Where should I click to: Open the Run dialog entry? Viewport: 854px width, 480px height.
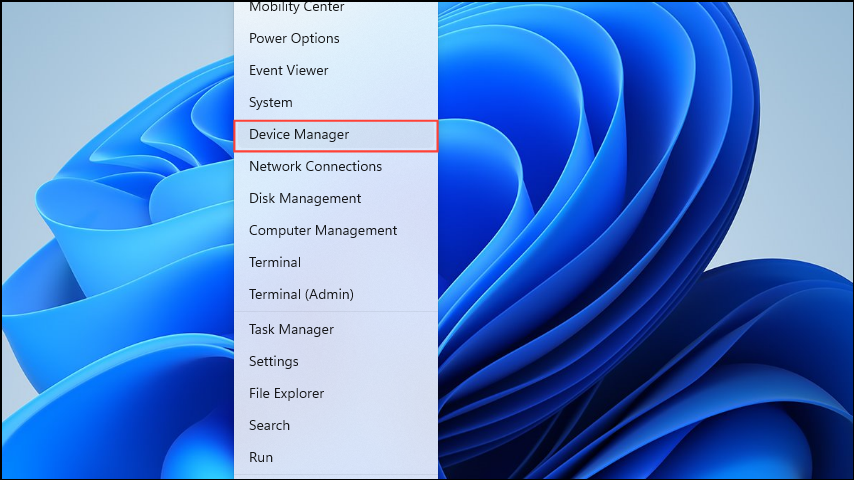[x=261, y=457]
